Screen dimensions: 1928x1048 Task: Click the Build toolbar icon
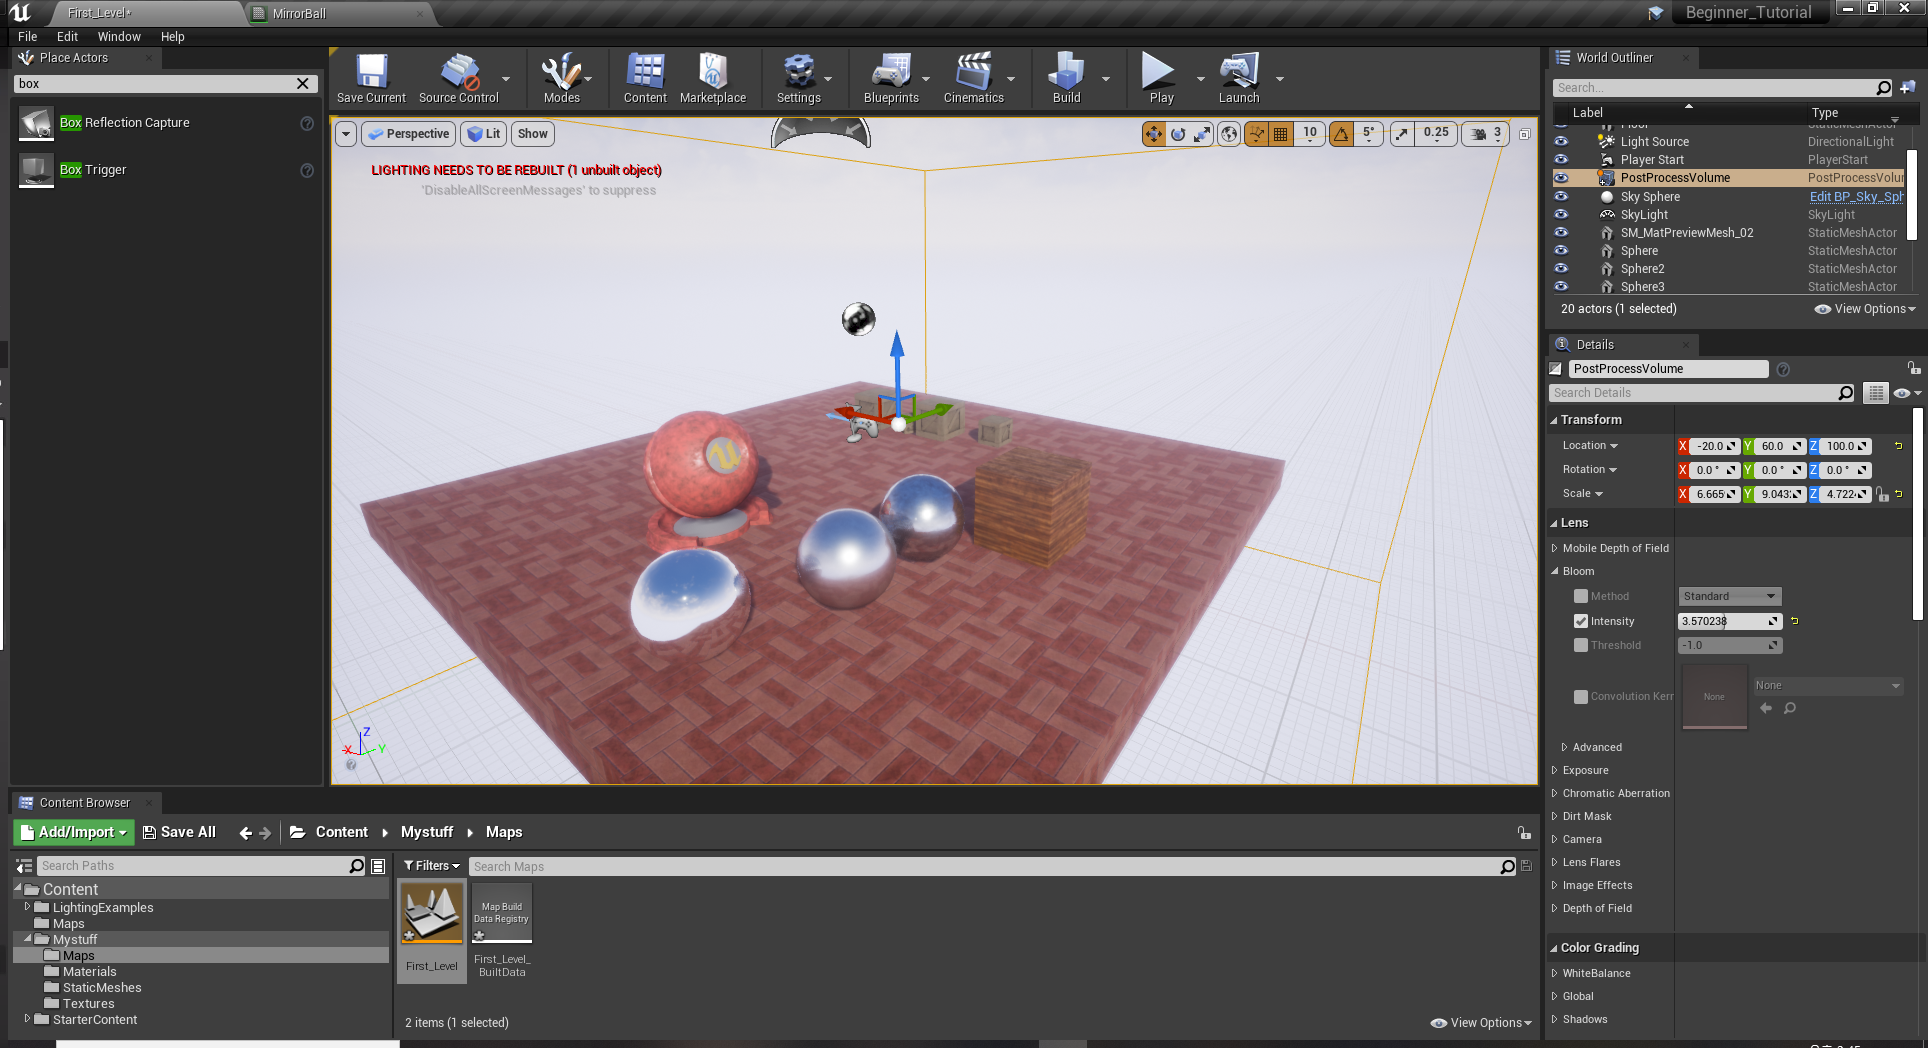[x=1066, y=78]
